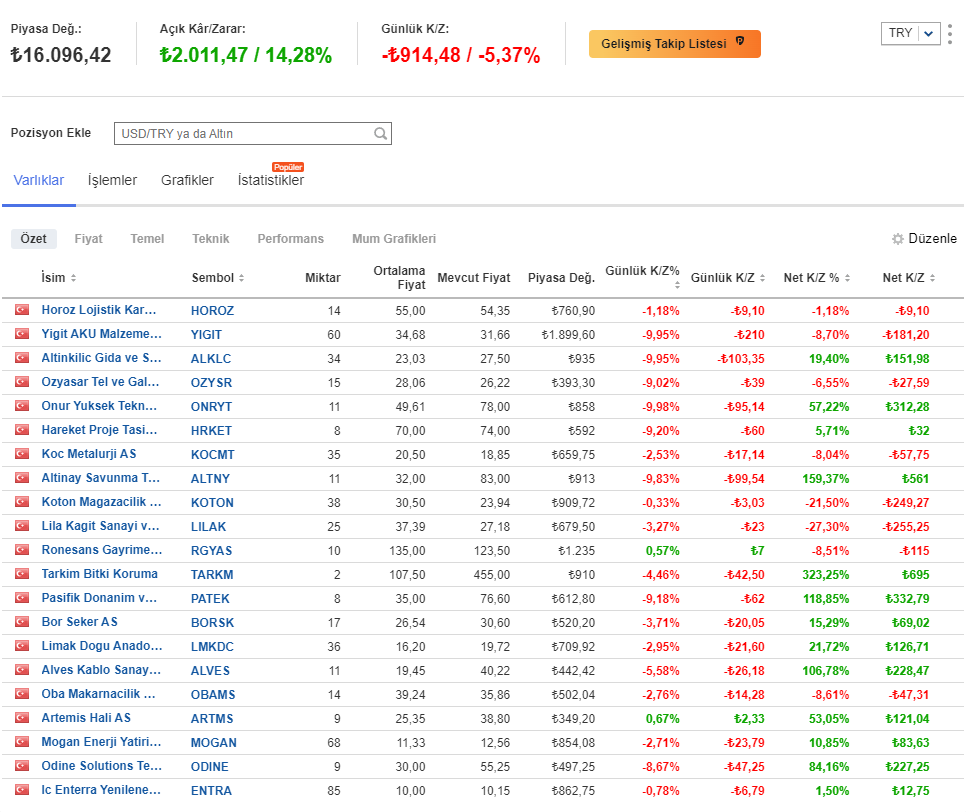The height and width of the screenshot is (812, 966).
Task: Click the flag icon in the OBAMS row
Action: (22, 694)
